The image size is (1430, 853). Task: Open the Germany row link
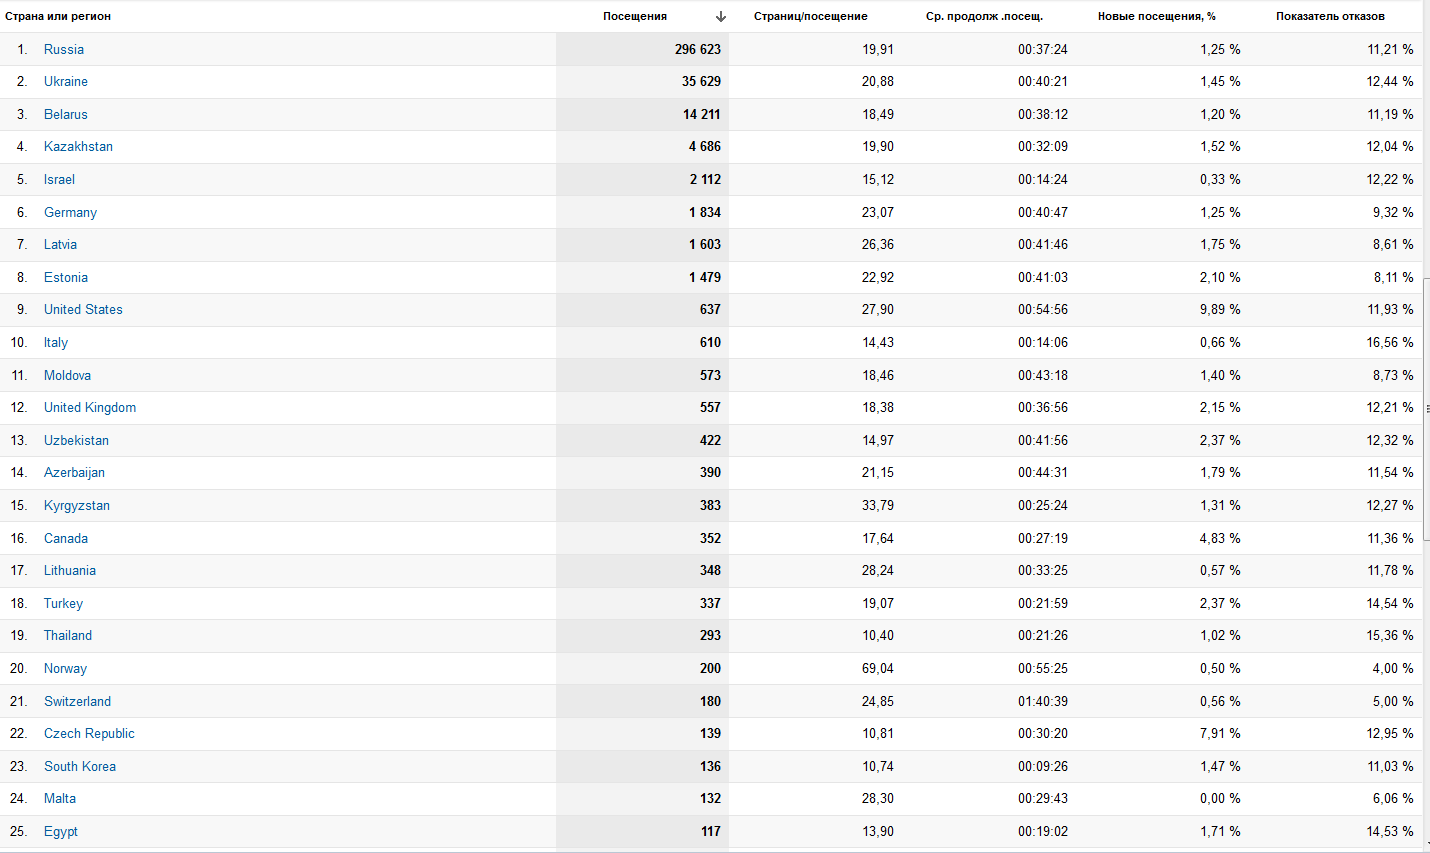(x=70, y=212)
